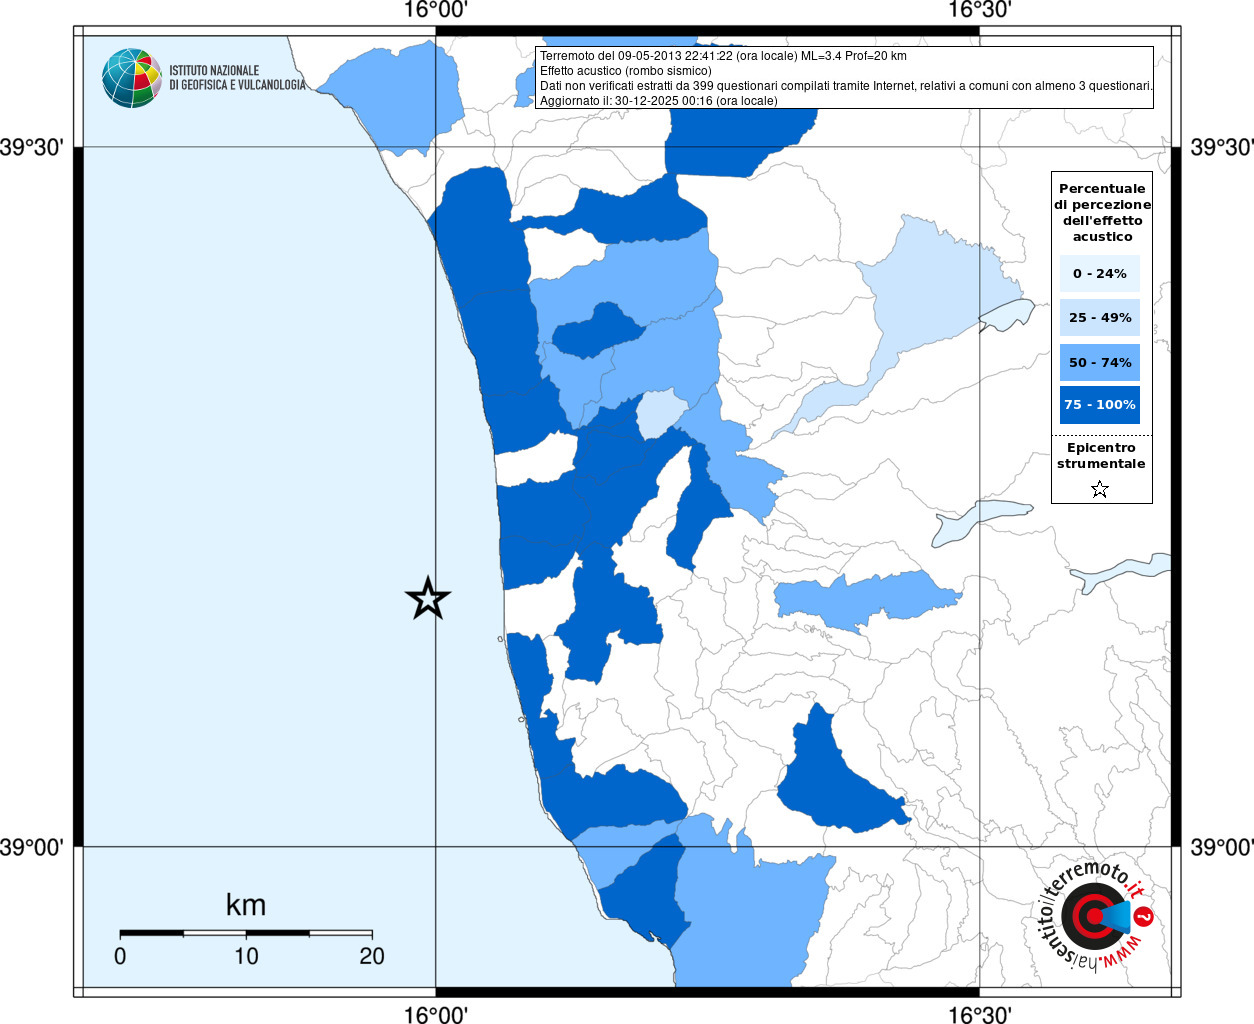Click the legend's epicenter star symbol
Screen dimensions: 1254x1024
[1100, 489]
